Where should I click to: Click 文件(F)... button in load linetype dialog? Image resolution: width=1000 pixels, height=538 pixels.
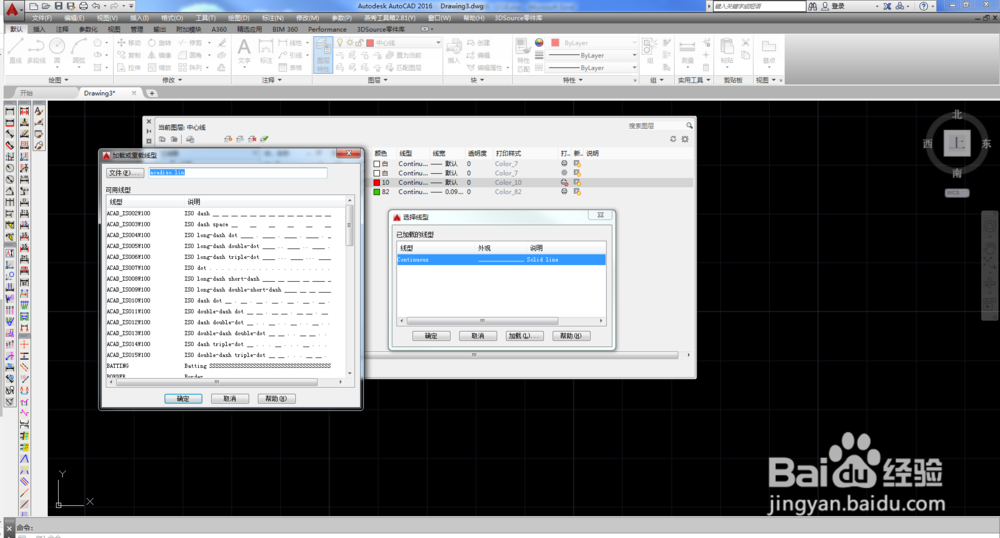click(124, 173)
